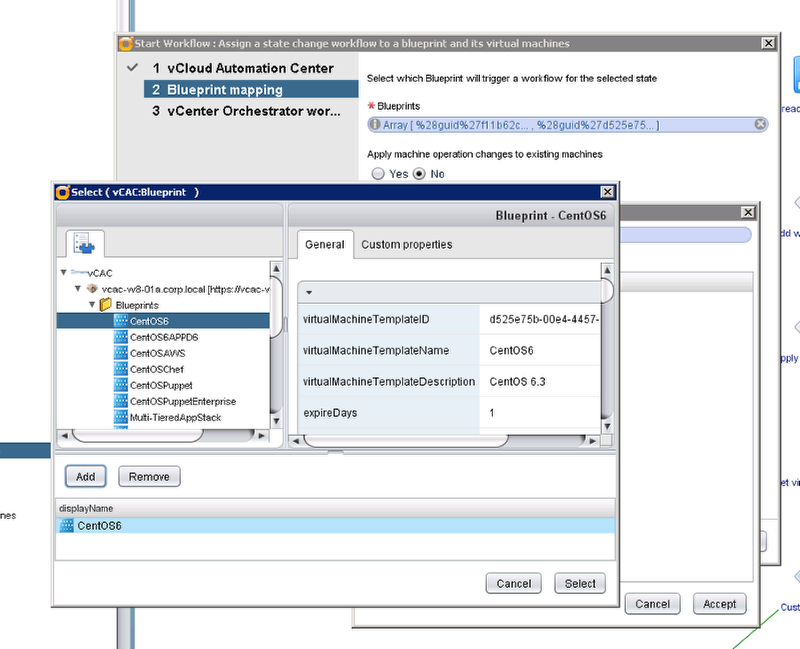Select the CentOS6APPD6 blueprint icon
Screen dimensions: 800x649
122,337
